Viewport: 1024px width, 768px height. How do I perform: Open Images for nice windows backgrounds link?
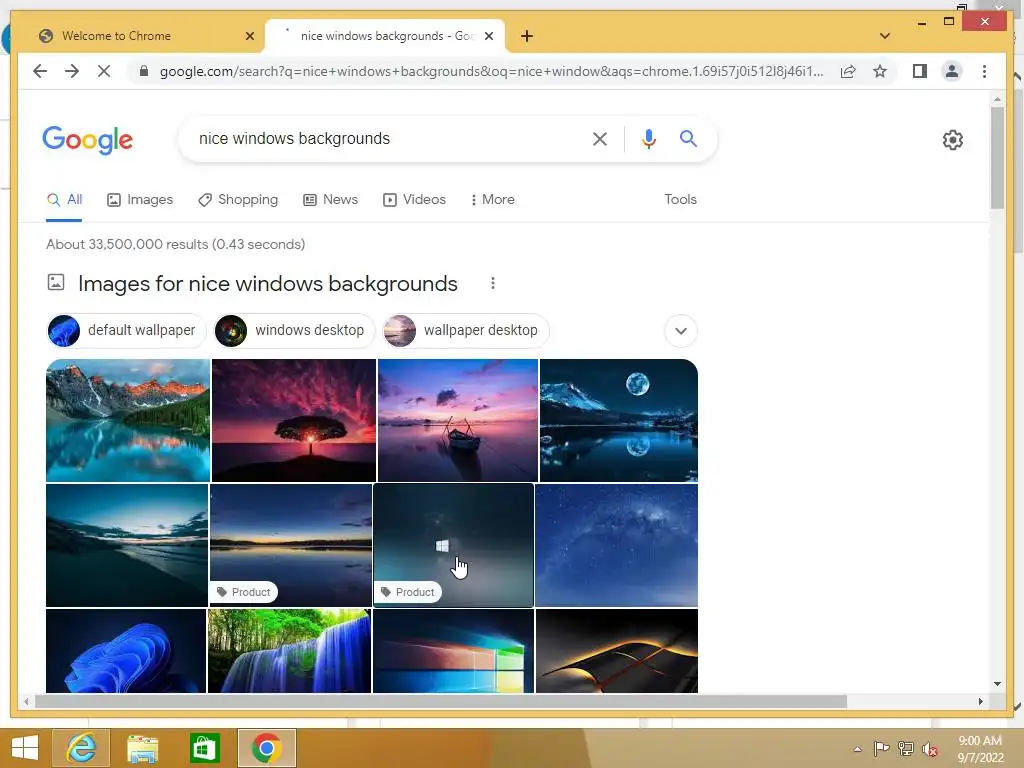point(268,283)
